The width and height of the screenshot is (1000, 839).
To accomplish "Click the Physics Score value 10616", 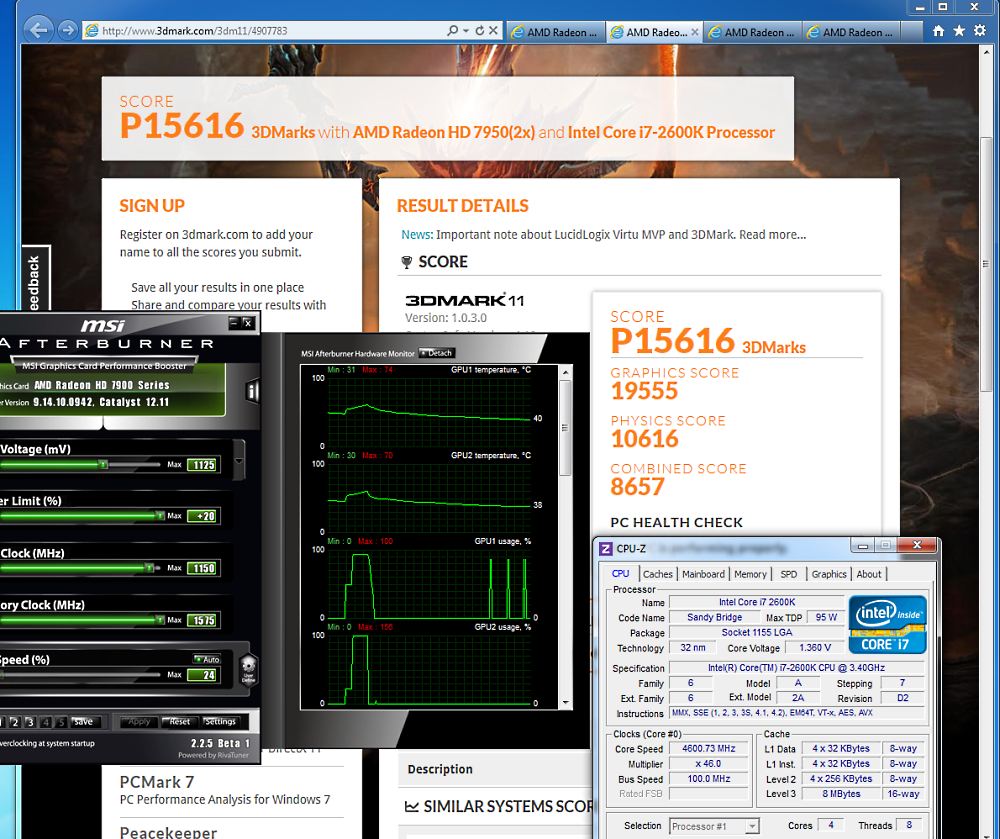I will [644, 439].
